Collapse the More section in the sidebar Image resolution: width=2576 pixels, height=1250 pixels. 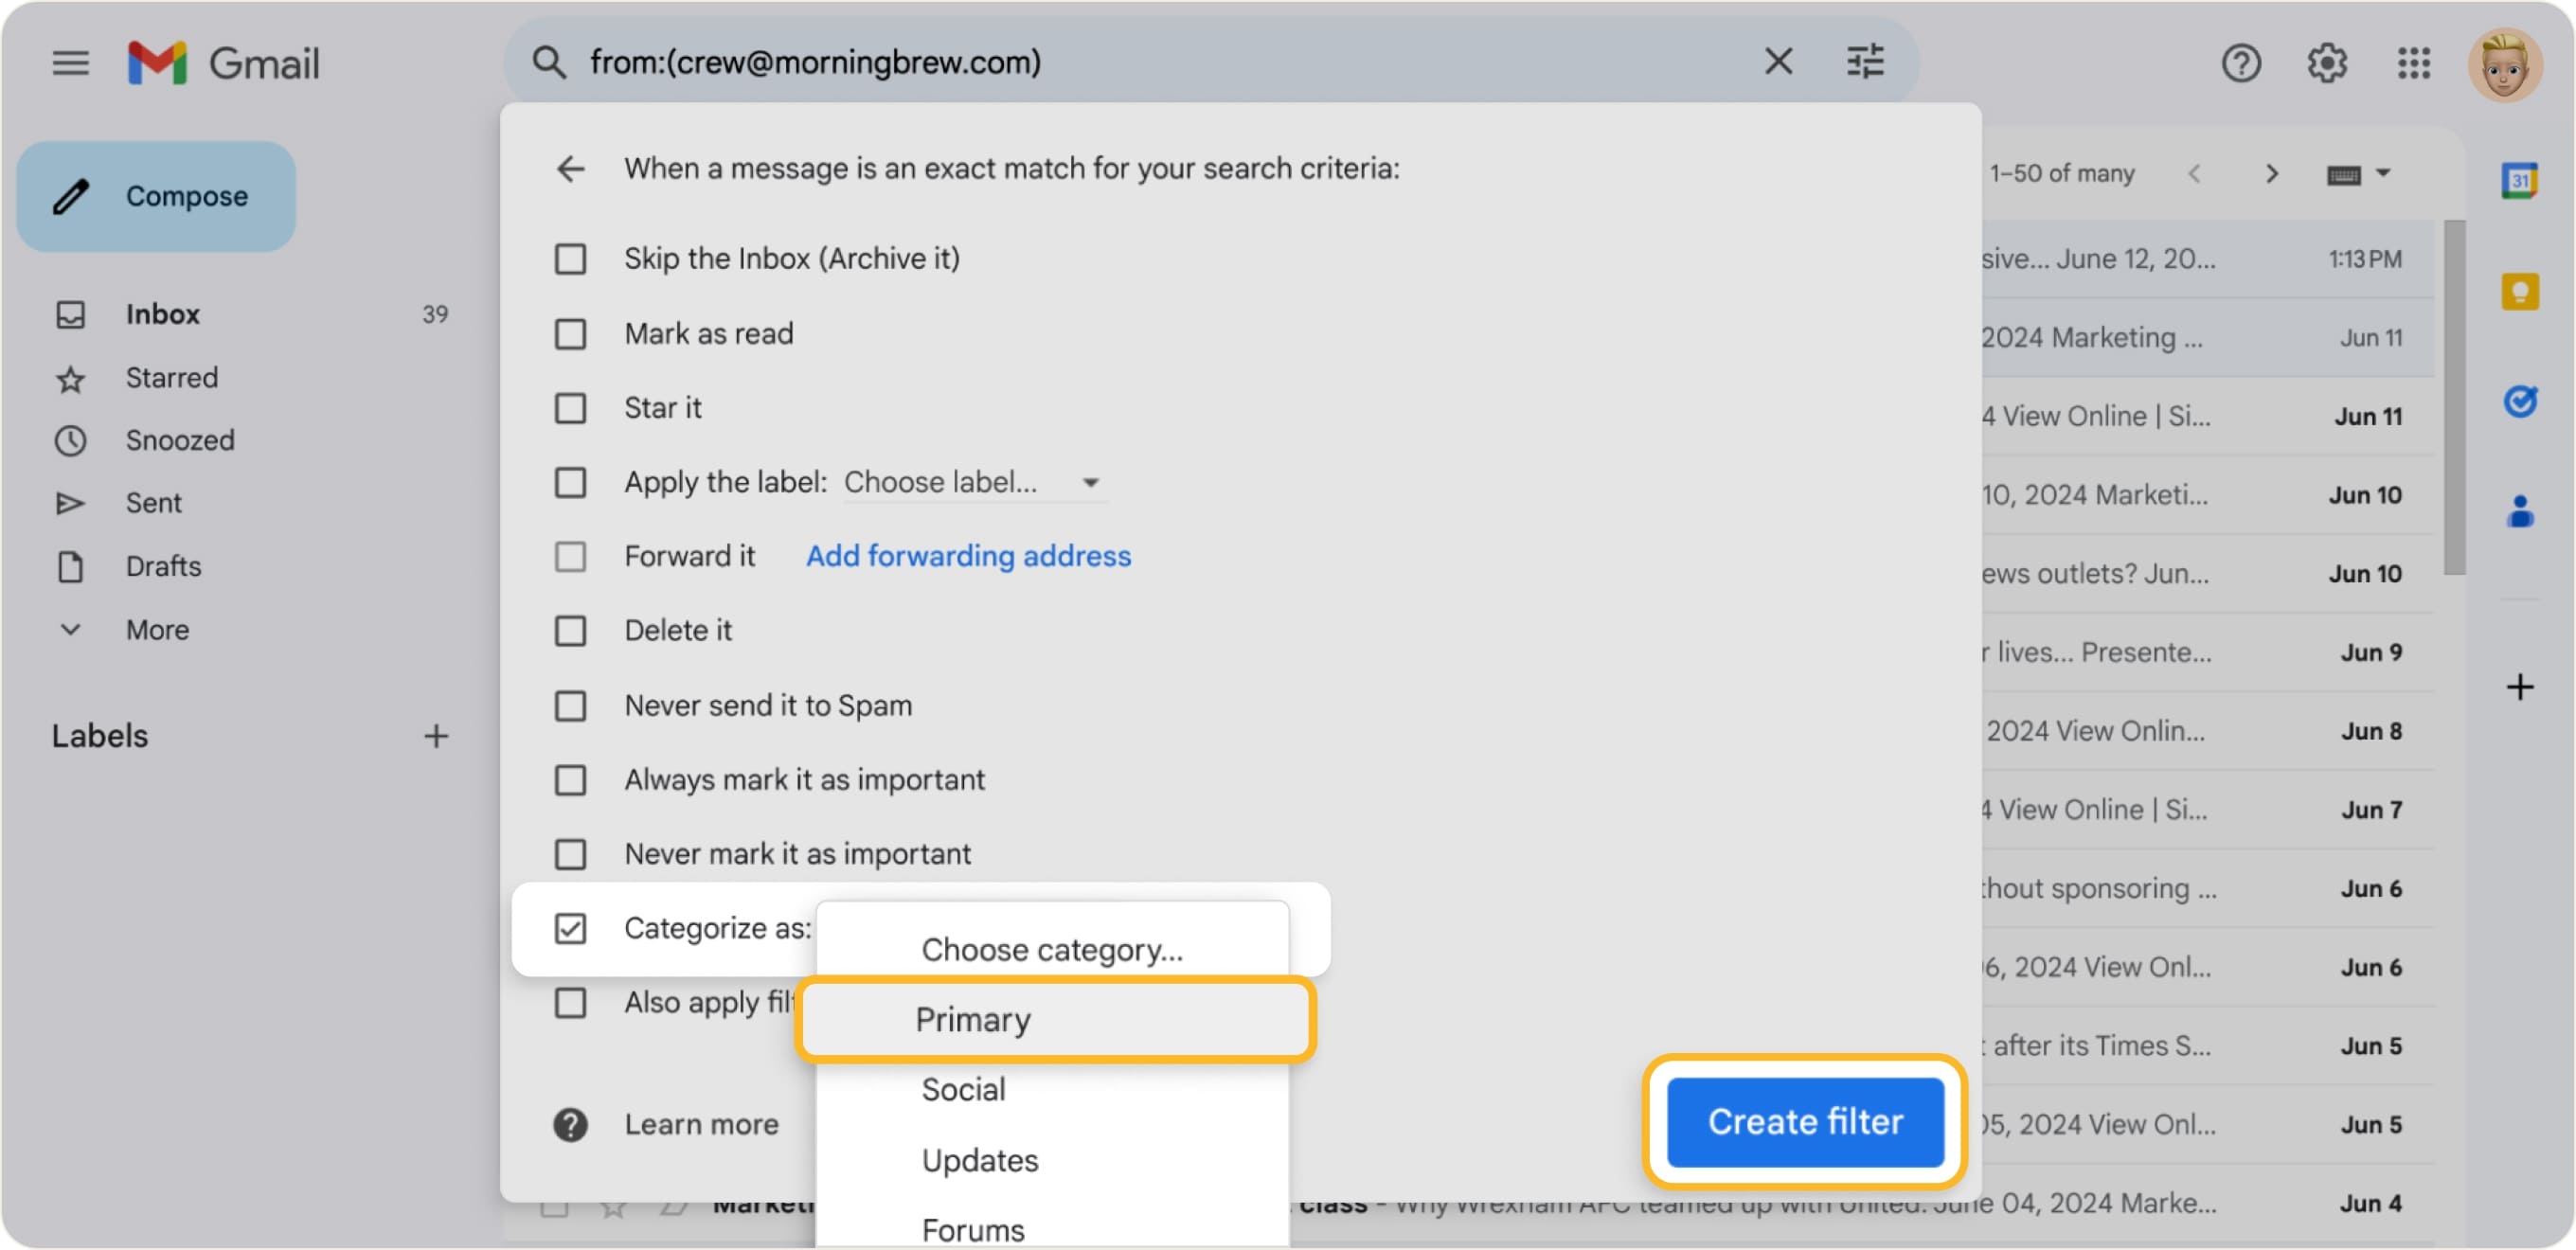click(70, 629)
